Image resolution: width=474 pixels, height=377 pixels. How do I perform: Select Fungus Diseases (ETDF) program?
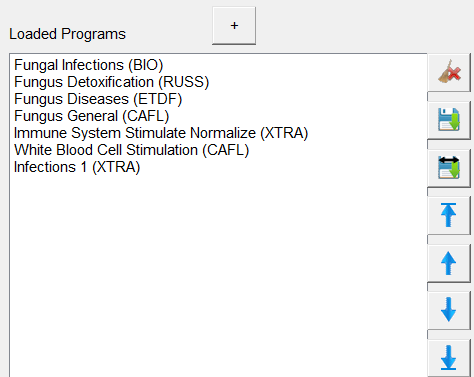(98, 99)
